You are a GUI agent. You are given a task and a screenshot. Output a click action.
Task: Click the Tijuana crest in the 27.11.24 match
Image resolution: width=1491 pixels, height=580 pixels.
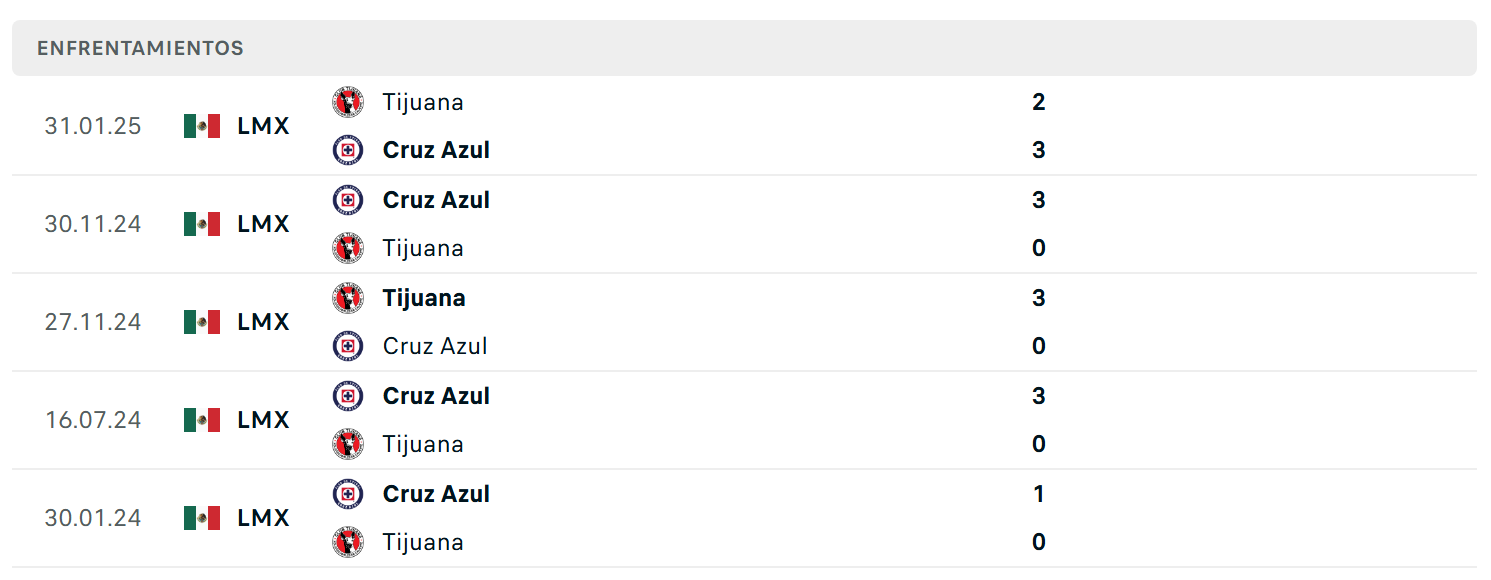point(348,298)
